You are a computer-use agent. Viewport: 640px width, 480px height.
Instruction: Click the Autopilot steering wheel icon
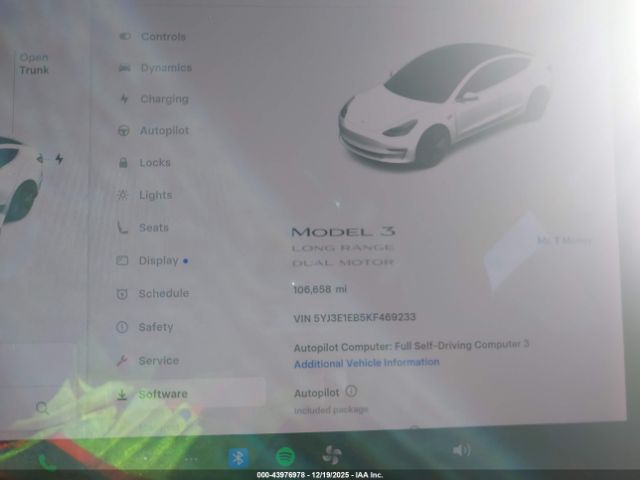pyautogui.click(x=123, y=131)
